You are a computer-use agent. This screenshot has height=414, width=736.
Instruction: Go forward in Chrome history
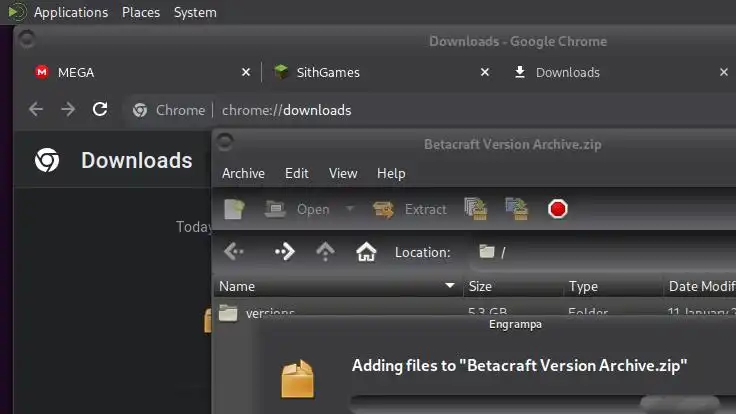point(68,110)
